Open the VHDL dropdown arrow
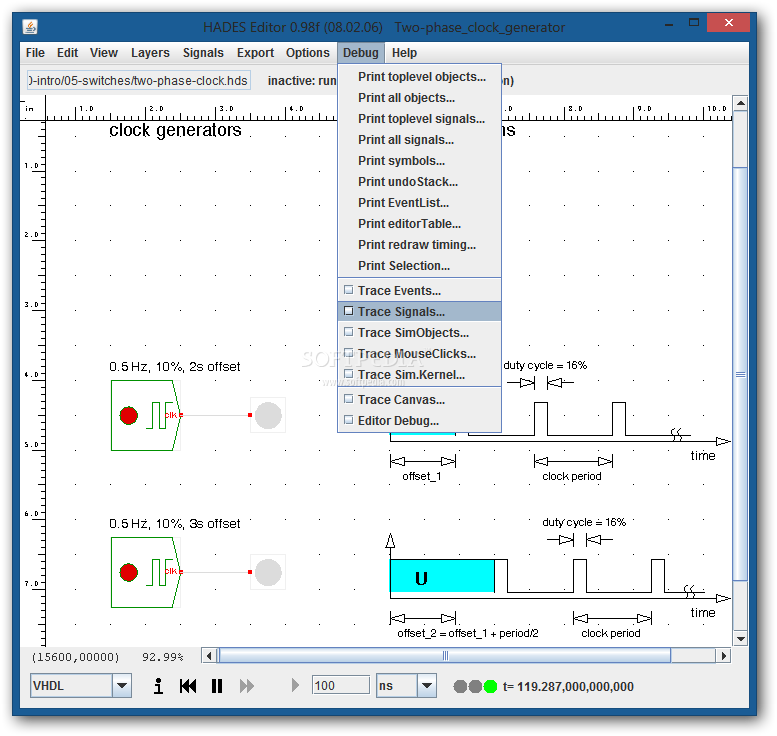Viewport: 777px width, 736px height. tap(121, 686)
